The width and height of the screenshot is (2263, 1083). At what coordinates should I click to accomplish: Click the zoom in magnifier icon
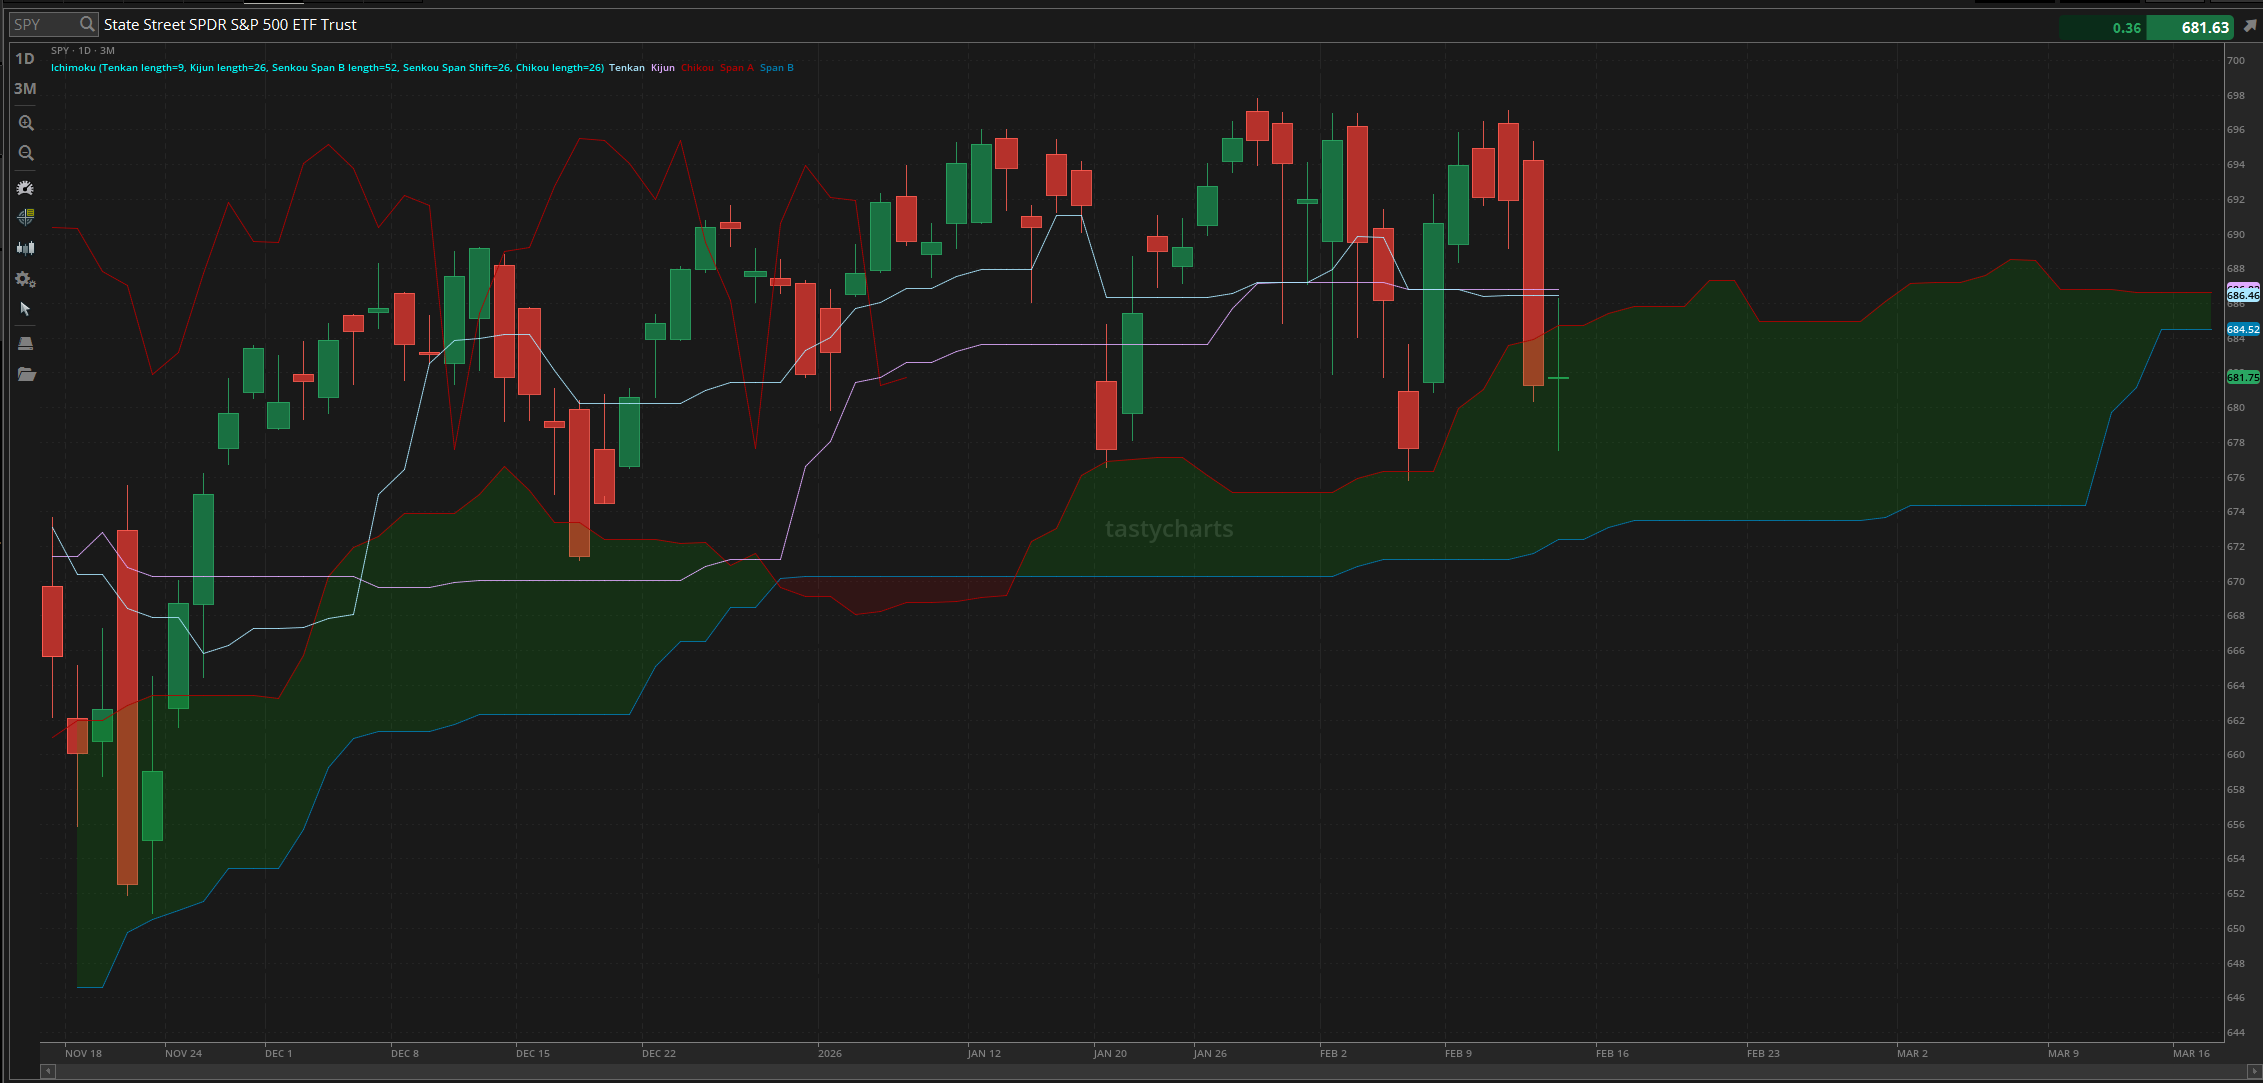tap(26, 123)
